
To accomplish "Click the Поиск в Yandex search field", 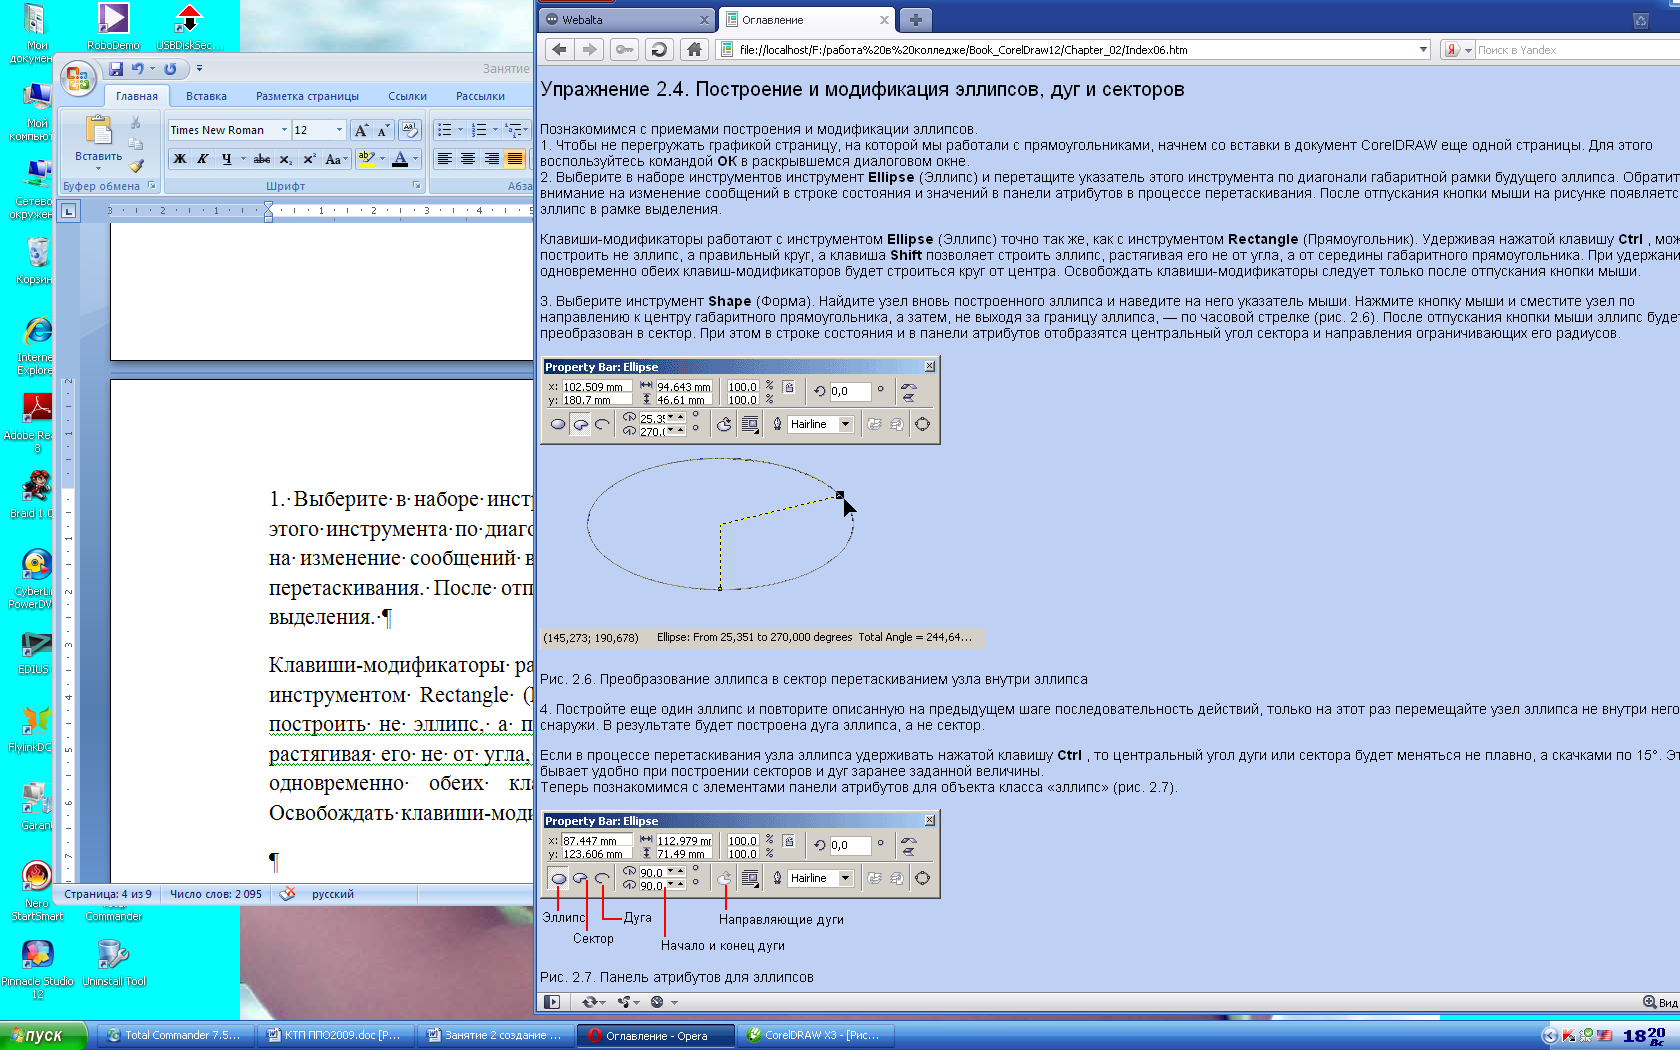I will pyautogui.click(x=1577, y=50).
